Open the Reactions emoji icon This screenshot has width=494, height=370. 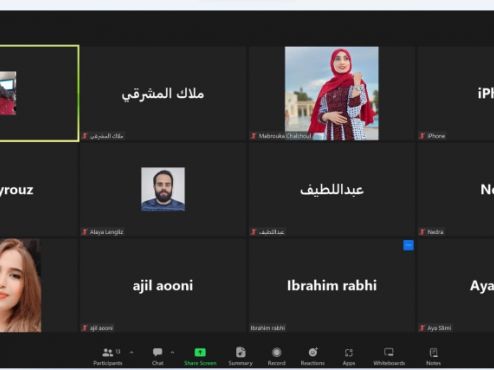click(x=313, y=352)
